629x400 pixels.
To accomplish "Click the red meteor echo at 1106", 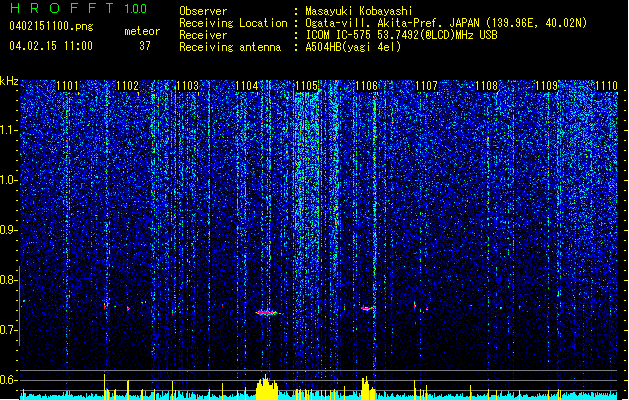I will 366,309.
